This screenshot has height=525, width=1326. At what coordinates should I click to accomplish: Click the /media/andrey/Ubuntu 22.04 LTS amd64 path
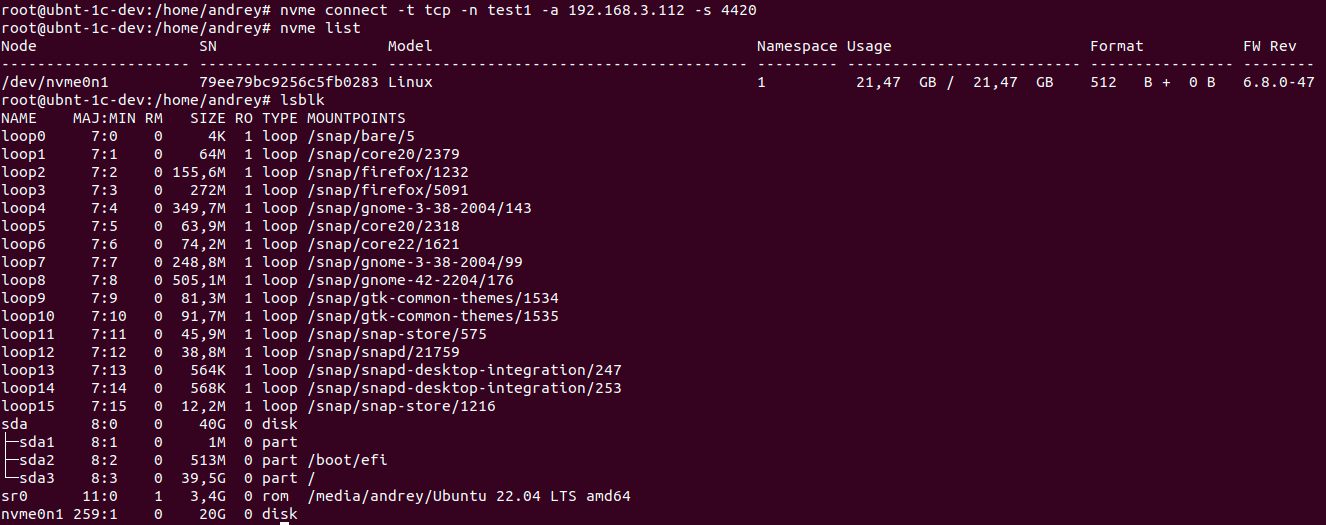point(468,496)
